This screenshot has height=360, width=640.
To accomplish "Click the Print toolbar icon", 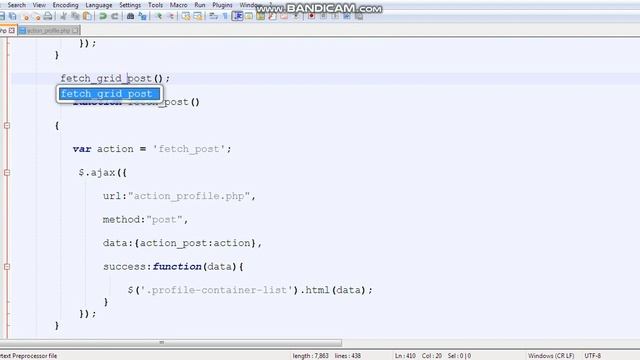I will pos(48,16).
